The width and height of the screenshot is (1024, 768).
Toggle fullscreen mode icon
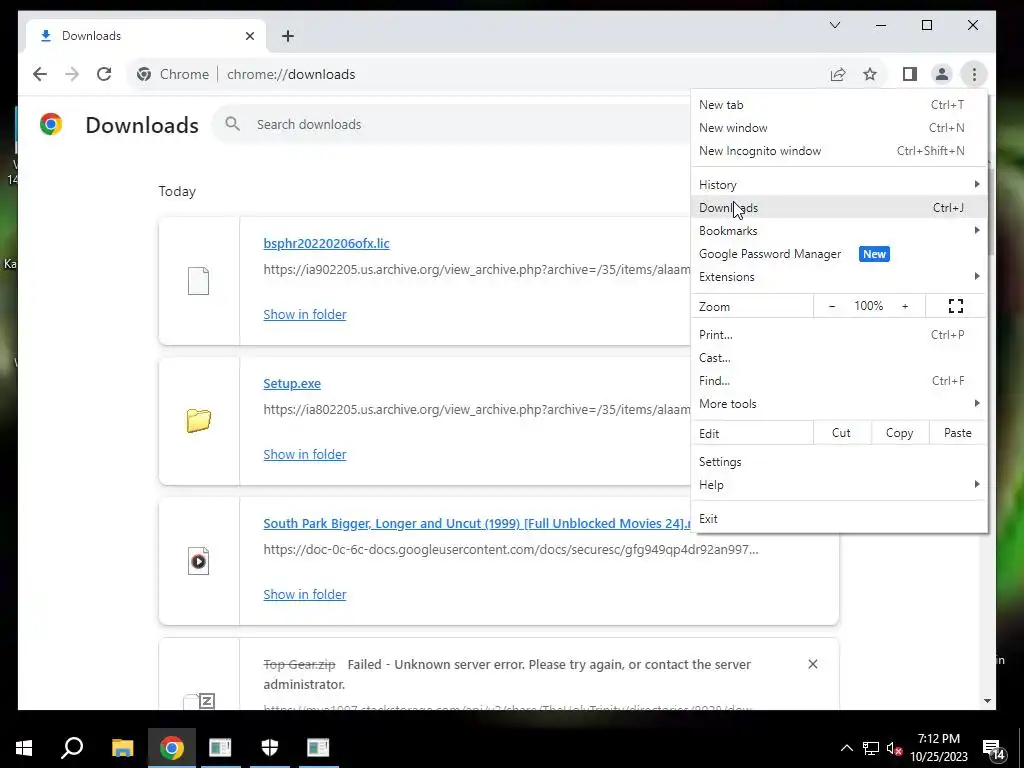pos(956,306)
